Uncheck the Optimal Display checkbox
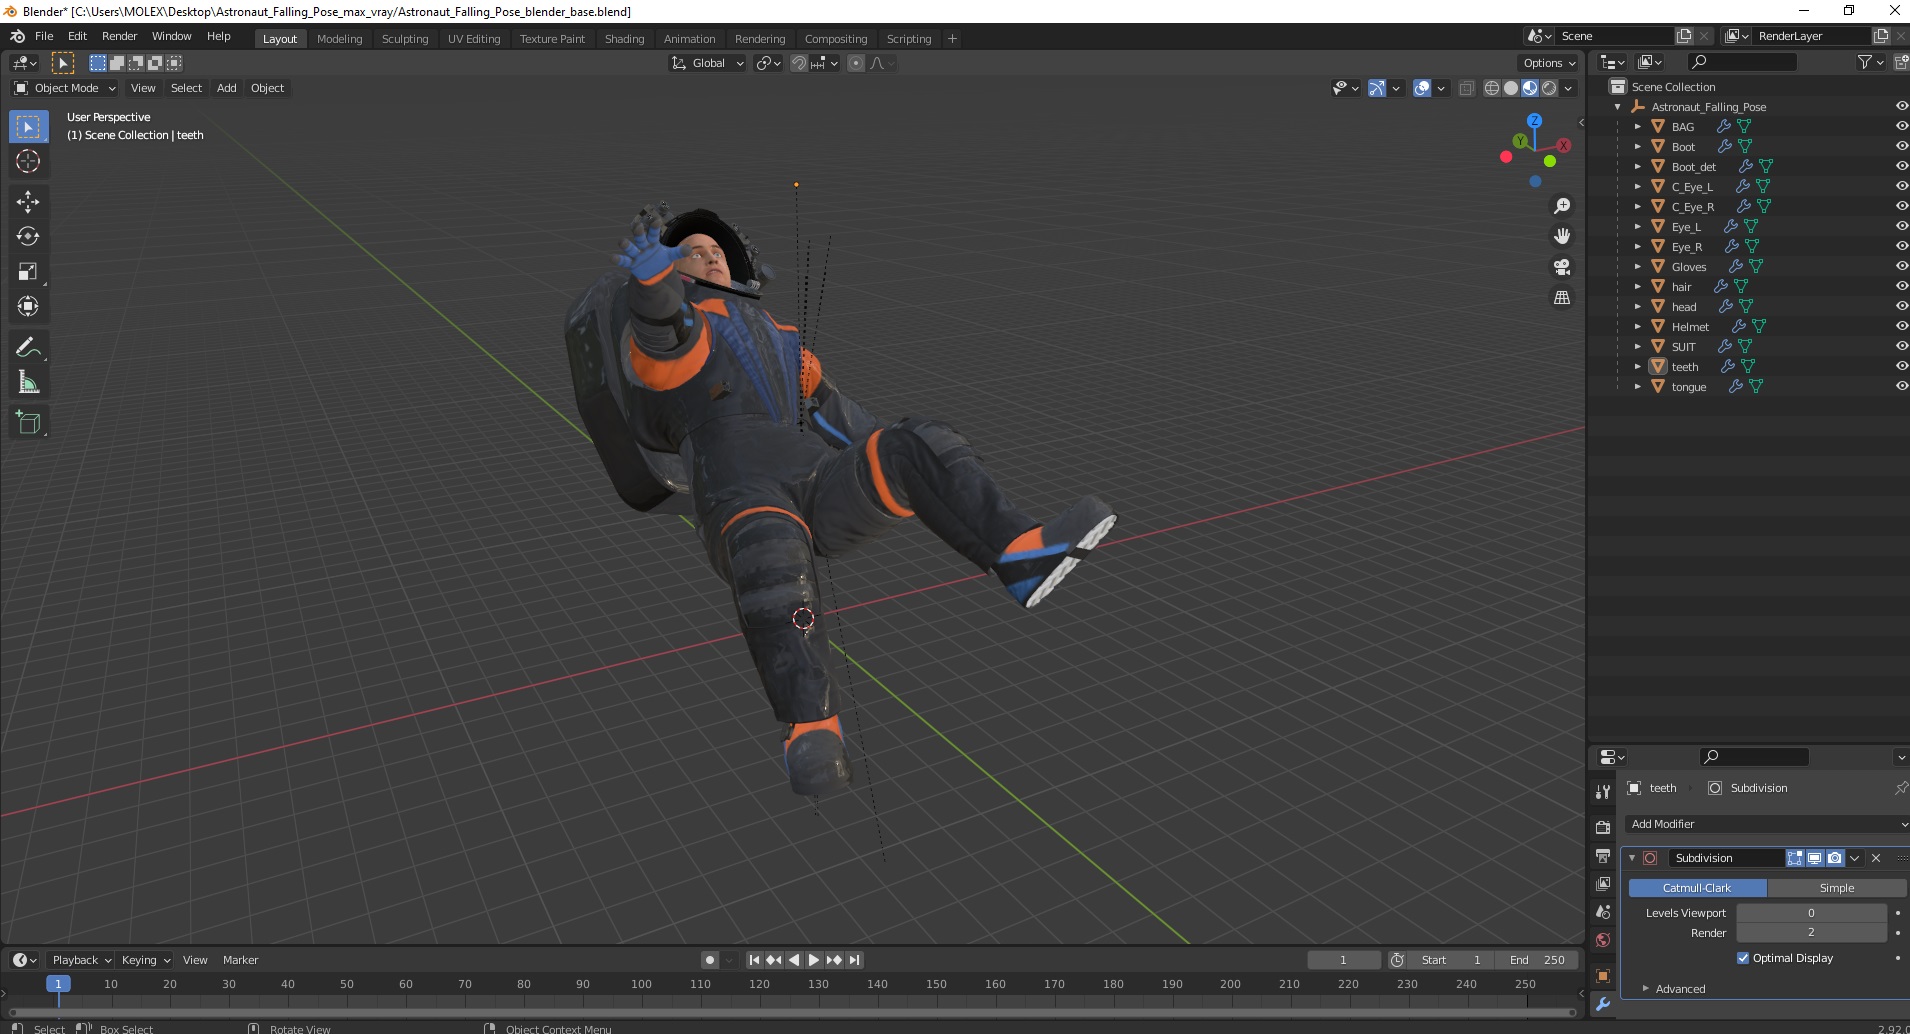The image size is (1910, 1034). click(1743, 958)
